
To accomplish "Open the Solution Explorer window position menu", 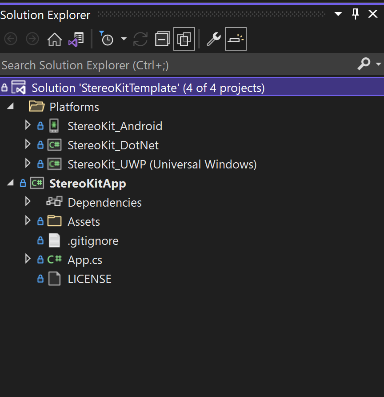I will click(338, 14).
